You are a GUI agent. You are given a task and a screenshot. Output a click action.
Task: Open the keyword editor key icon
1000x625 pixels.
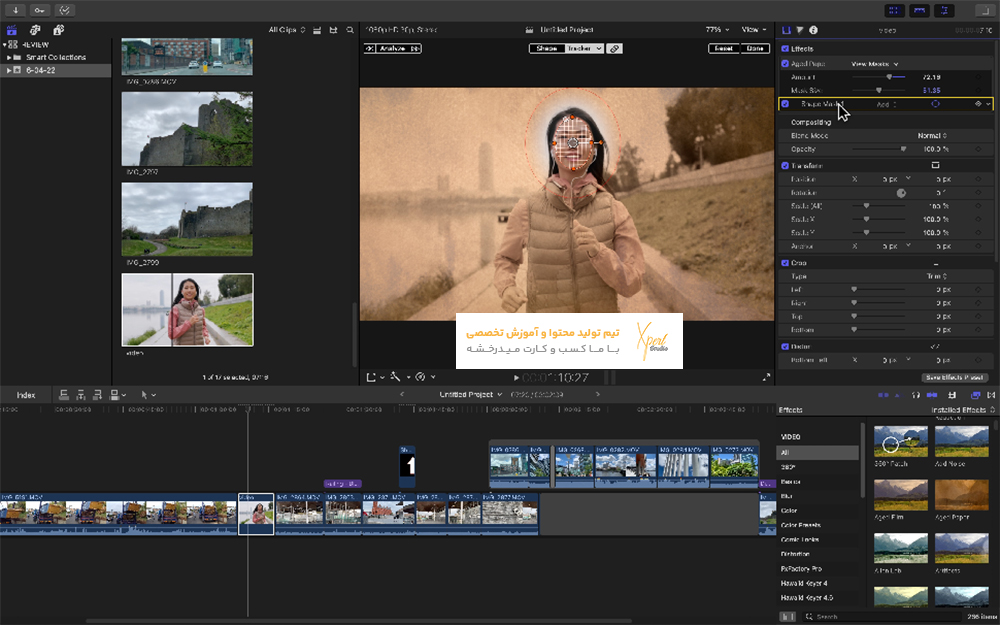coord(40,10)
